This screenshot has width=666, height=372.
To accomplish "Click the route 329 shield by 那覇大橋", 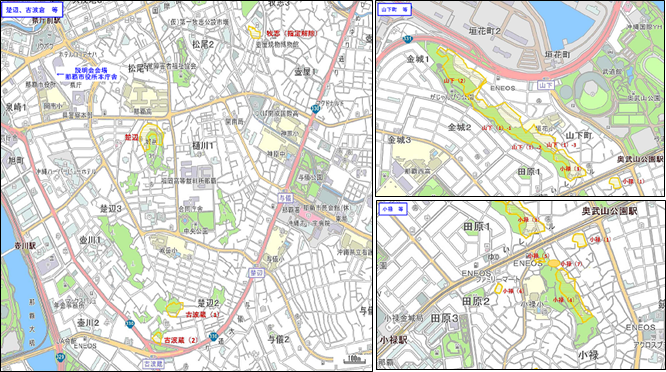I will click(x=60, y=357).
